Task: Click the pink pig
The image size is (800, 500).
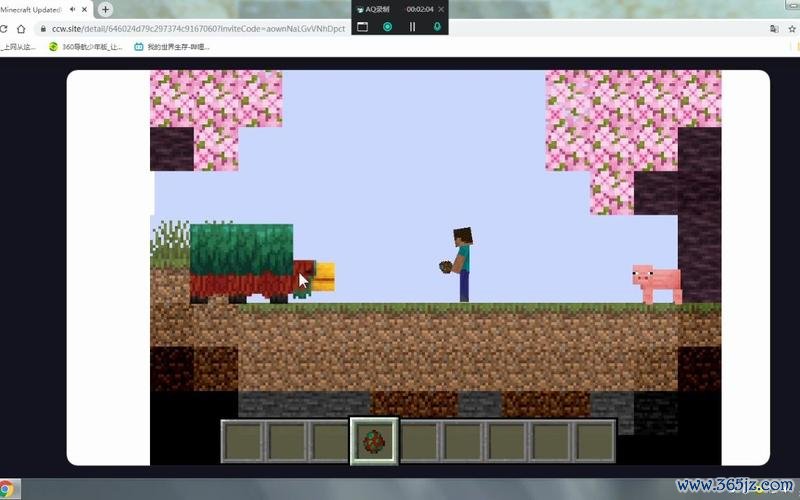Action: pos(657,283)
